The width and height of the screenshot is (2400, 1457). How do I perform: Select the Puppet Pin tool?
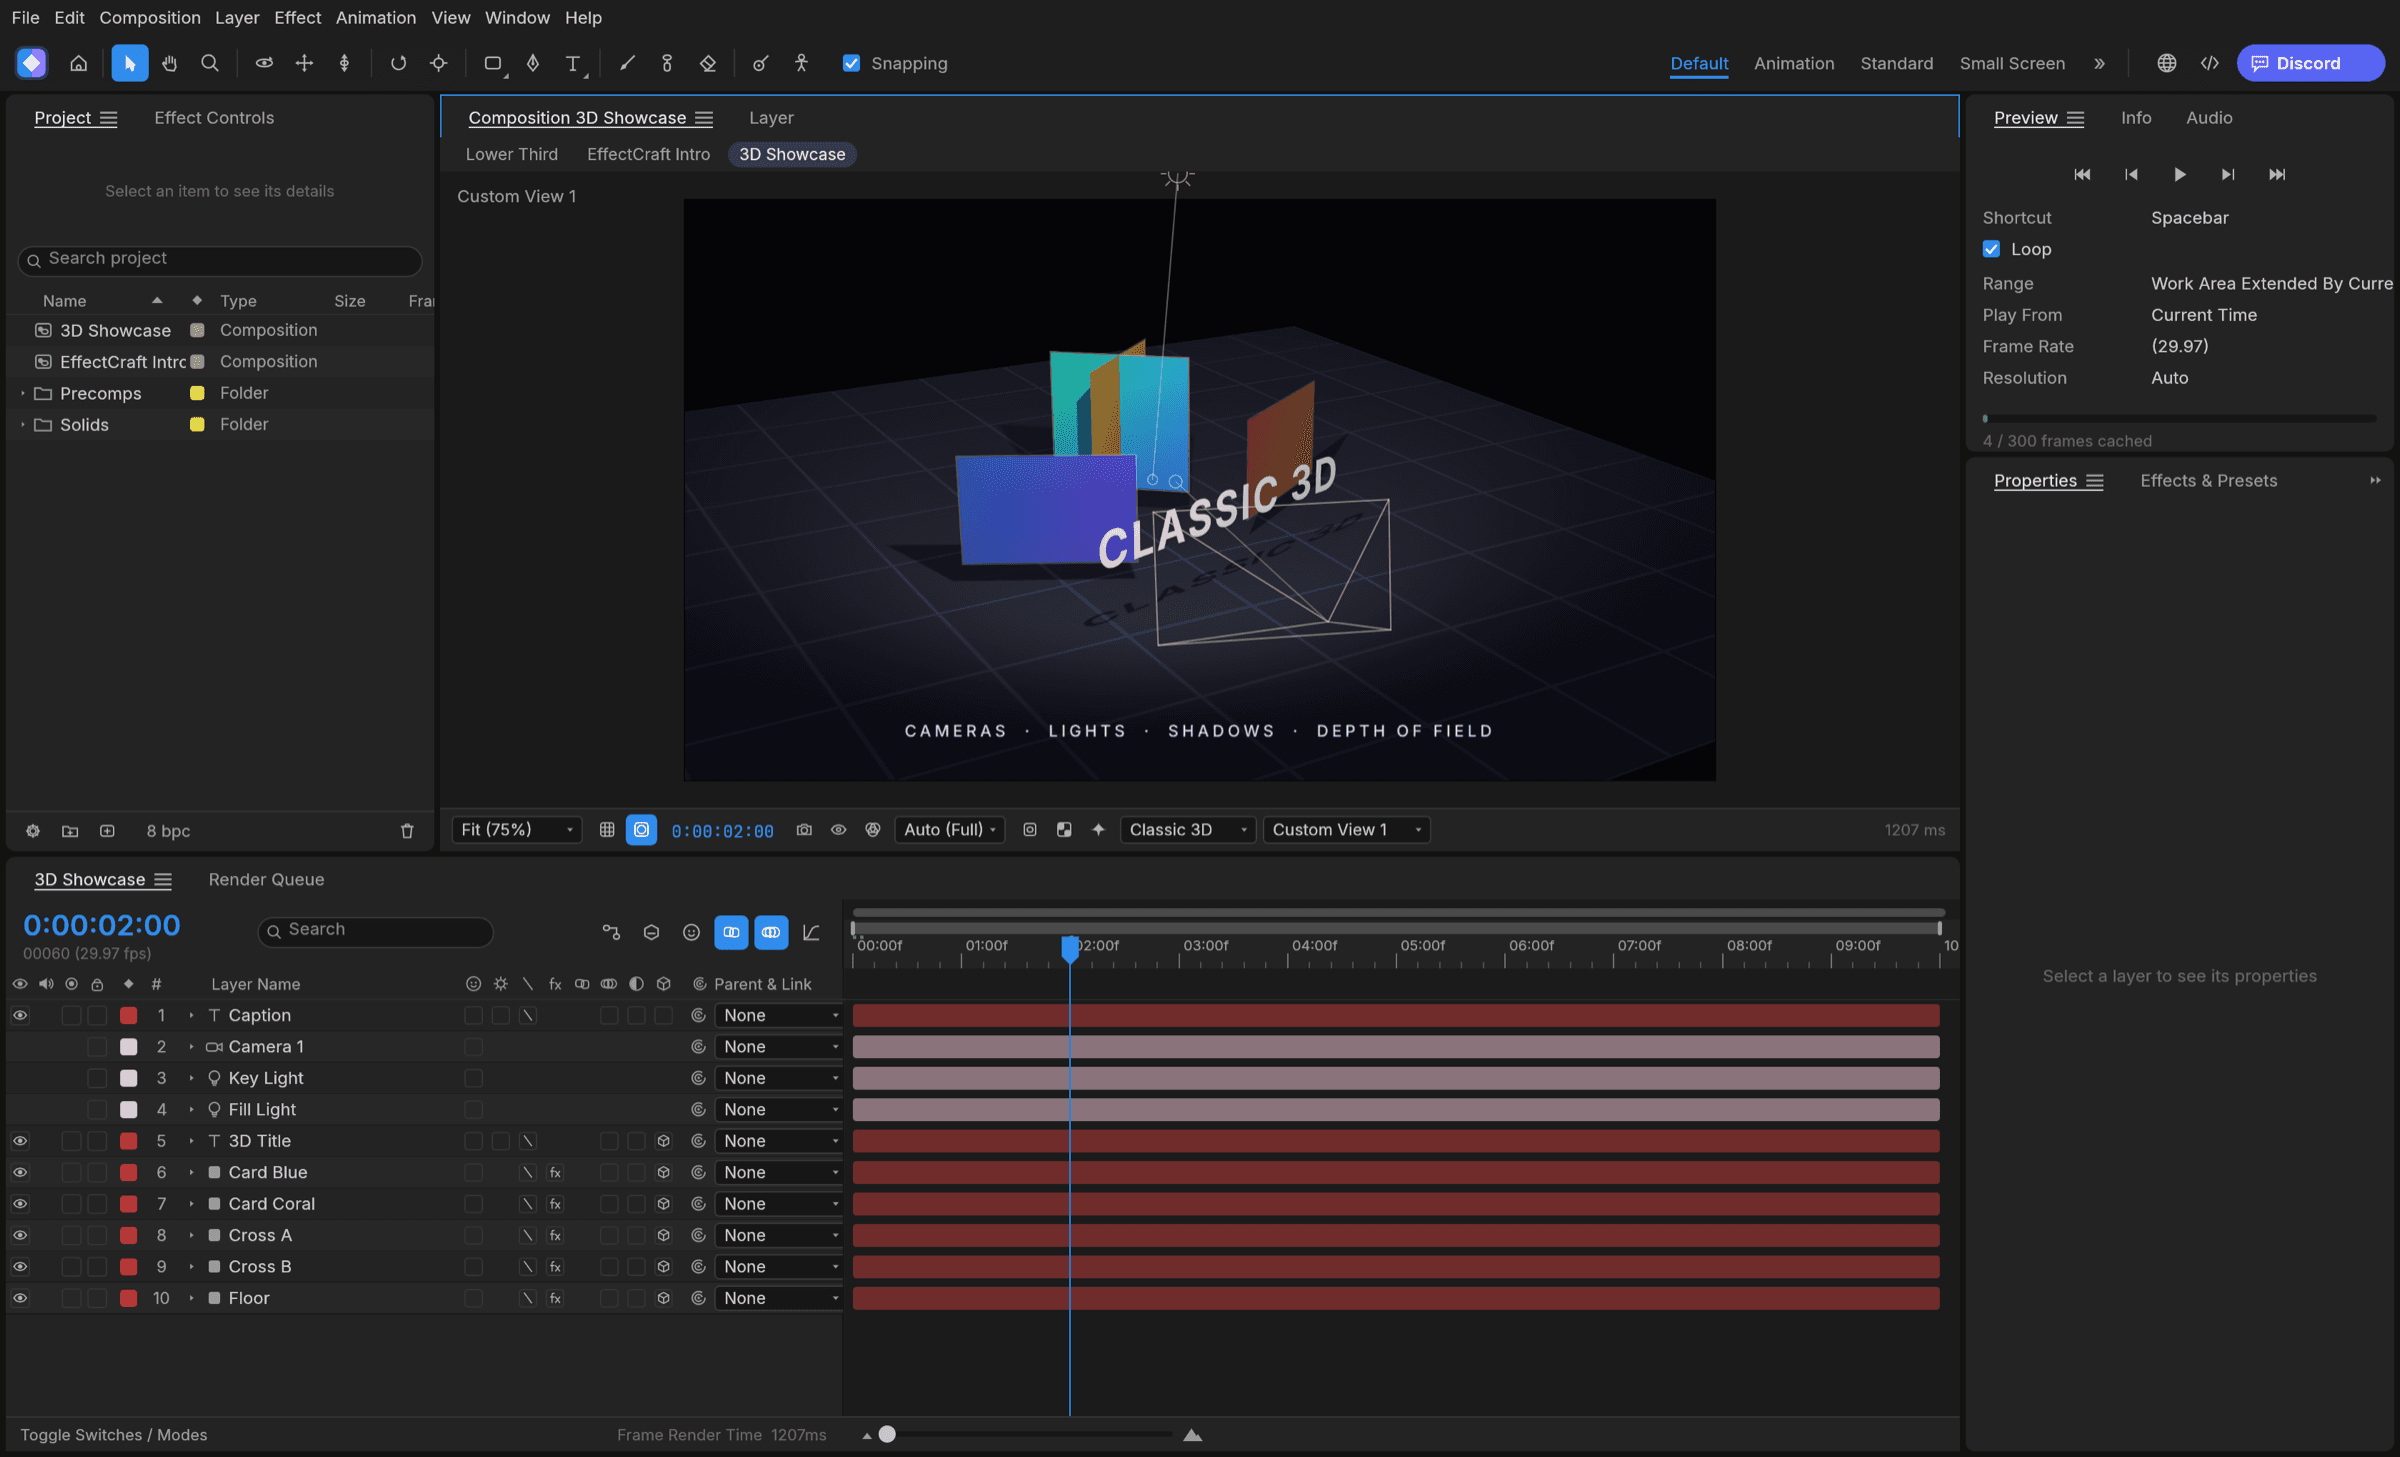tap(801, 63)
